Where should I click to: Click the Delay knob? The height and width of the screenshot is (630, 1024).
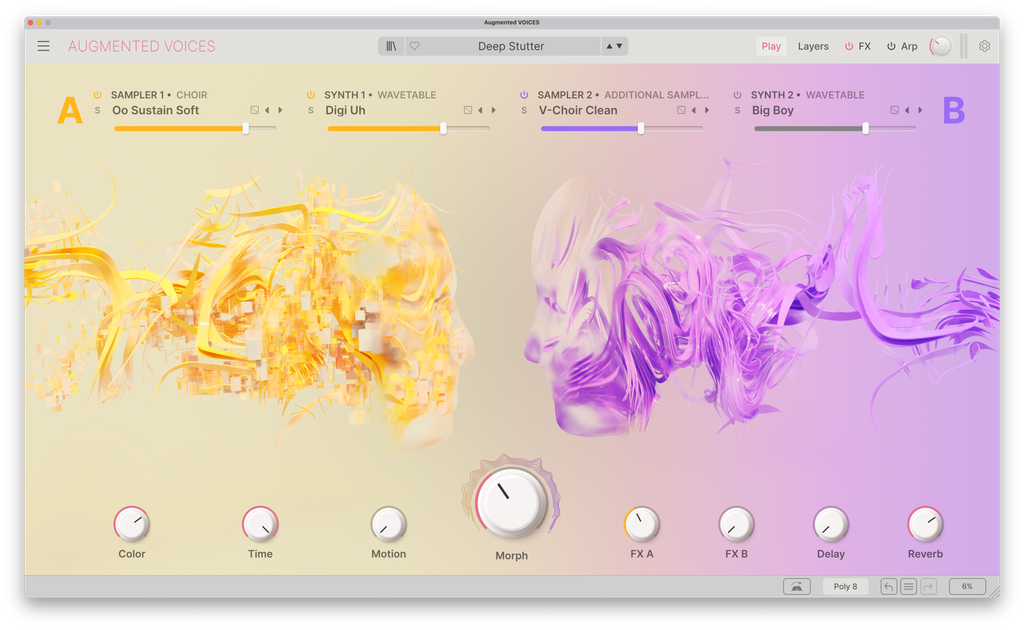click(x=831, y=524)
